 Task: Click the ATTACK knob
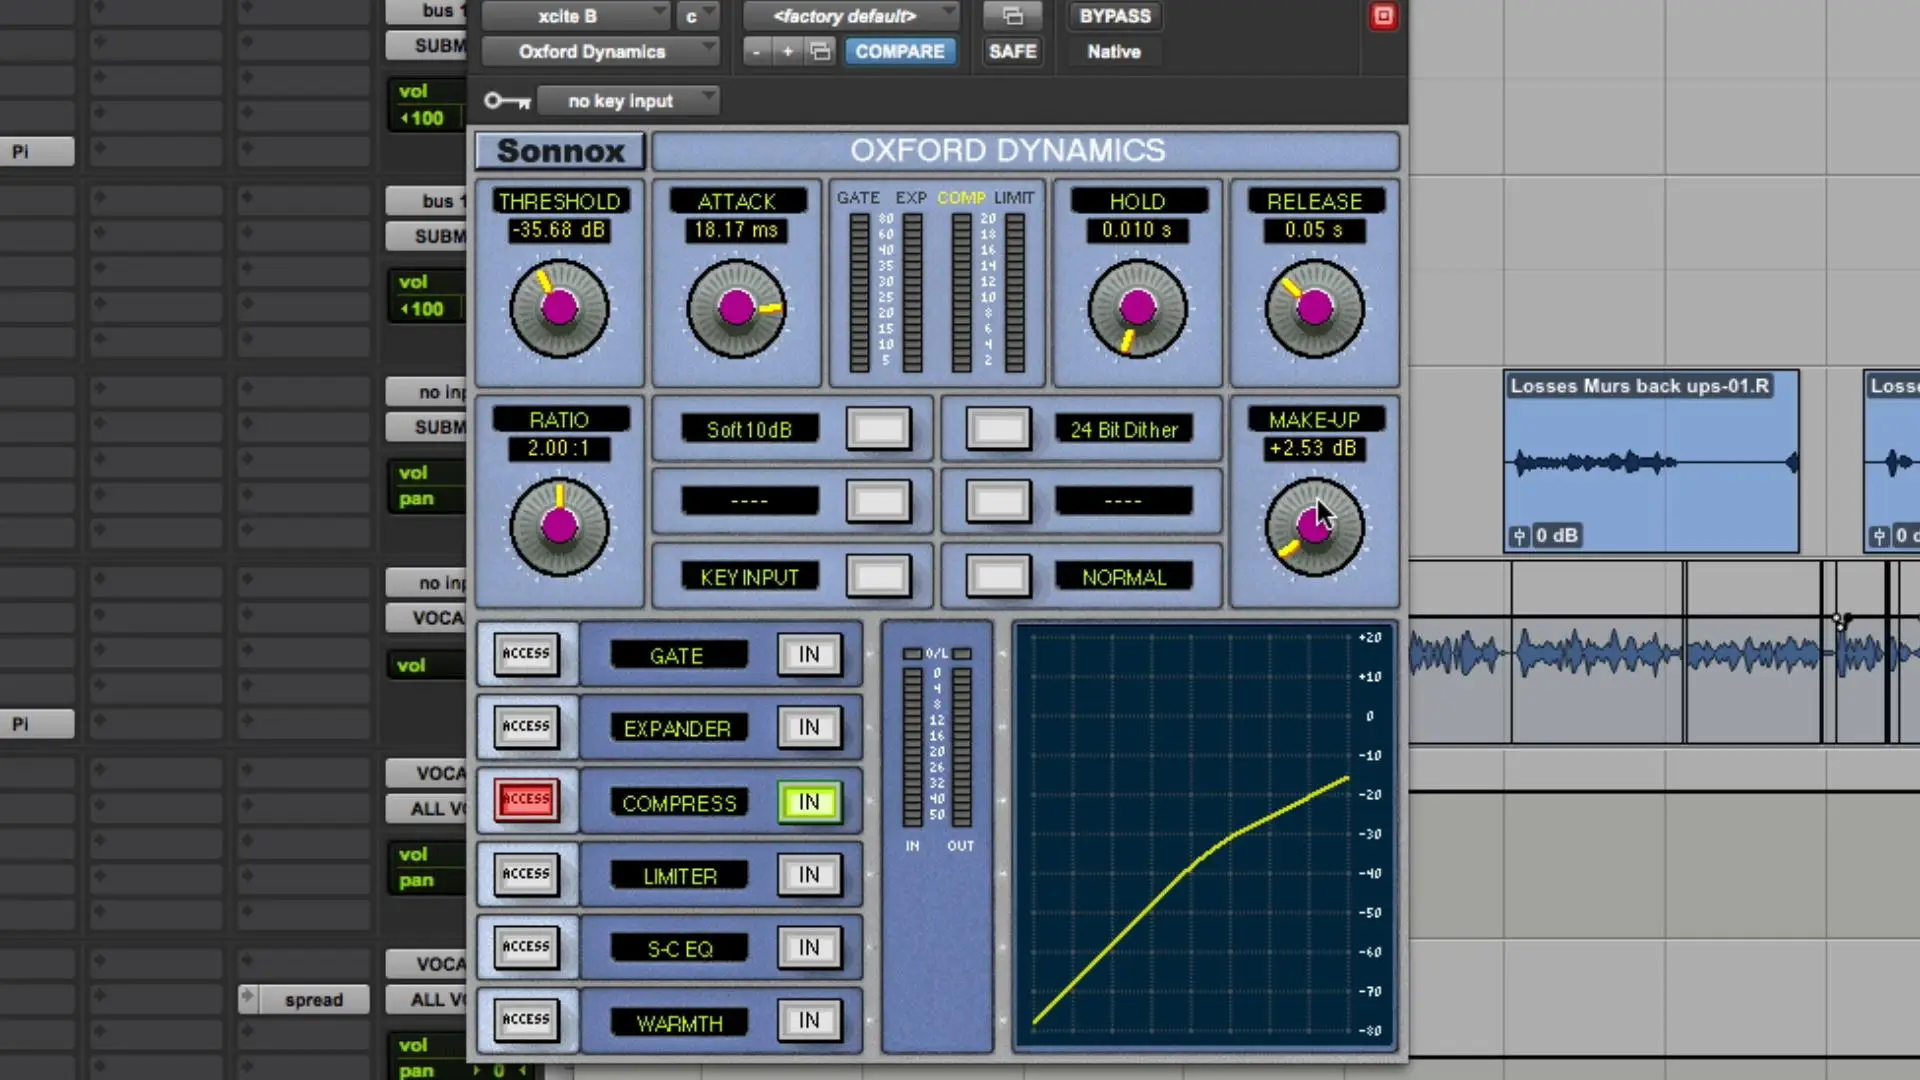(737, 309)
